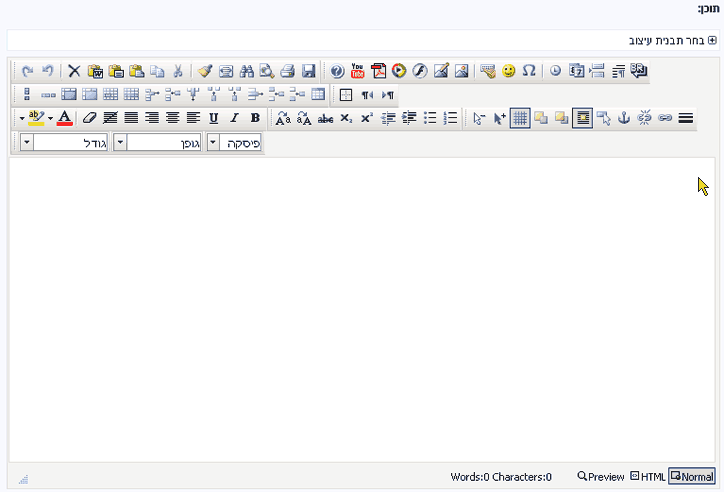This screenshot has width=724, height=492.
Task: Click the smiley emoticon icon
Action: pos(509,71)
